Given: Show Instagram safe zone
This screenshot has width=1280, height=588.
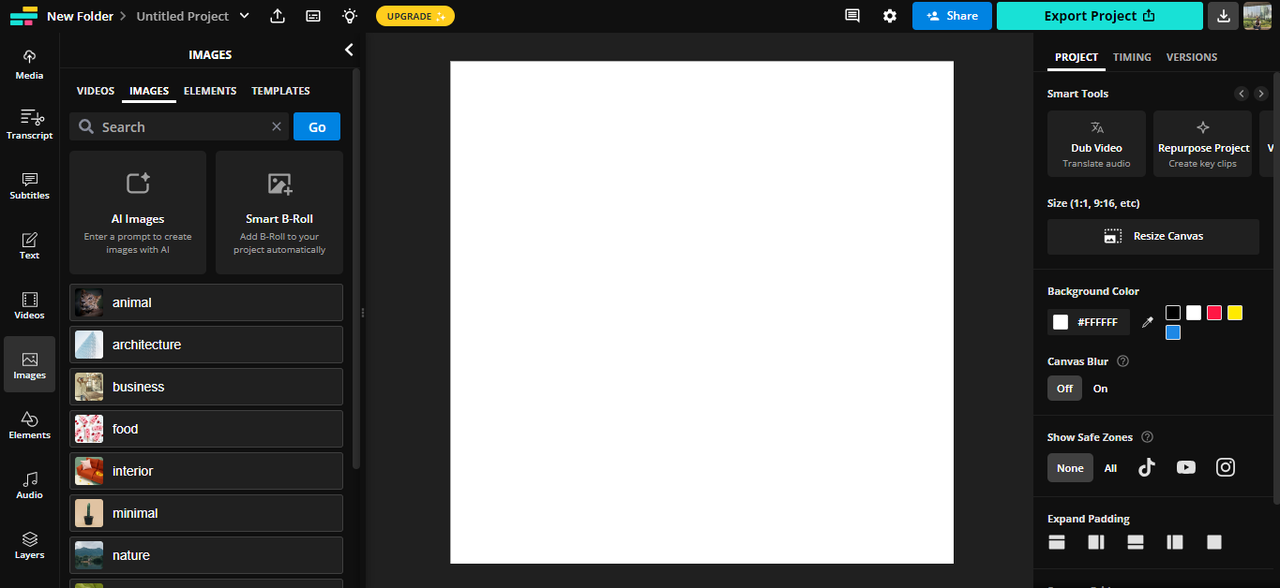Looking at the screenshot, I should [1226, 467].
